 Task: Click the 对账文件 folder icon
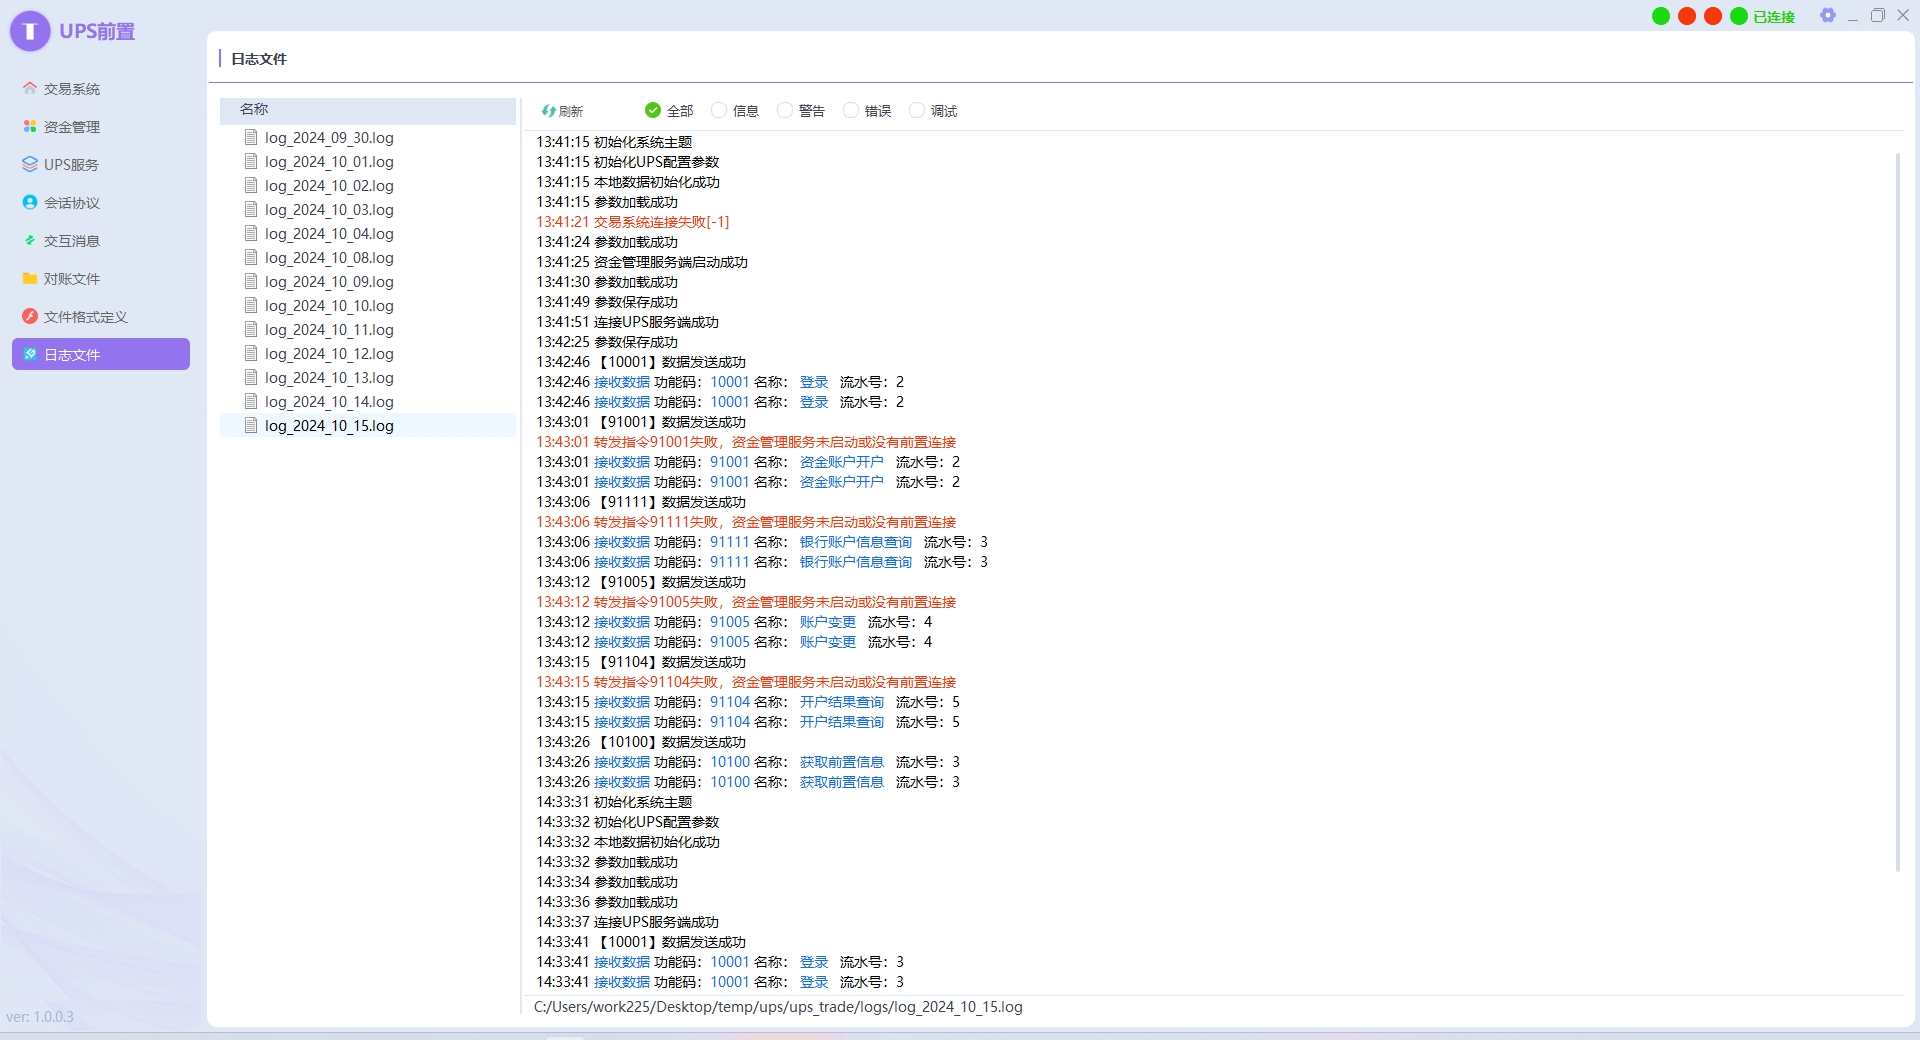pos(30,279)
